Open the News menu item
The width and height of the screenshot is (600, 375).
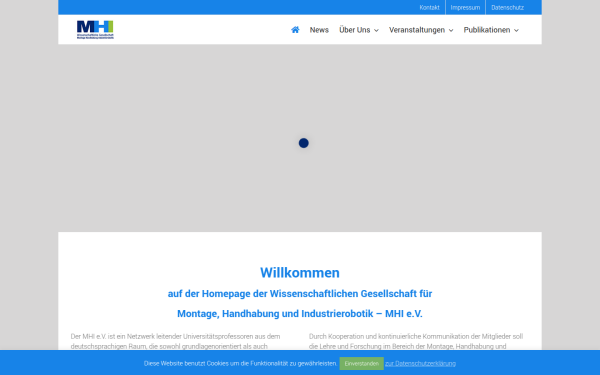click(x=319, y=30)
